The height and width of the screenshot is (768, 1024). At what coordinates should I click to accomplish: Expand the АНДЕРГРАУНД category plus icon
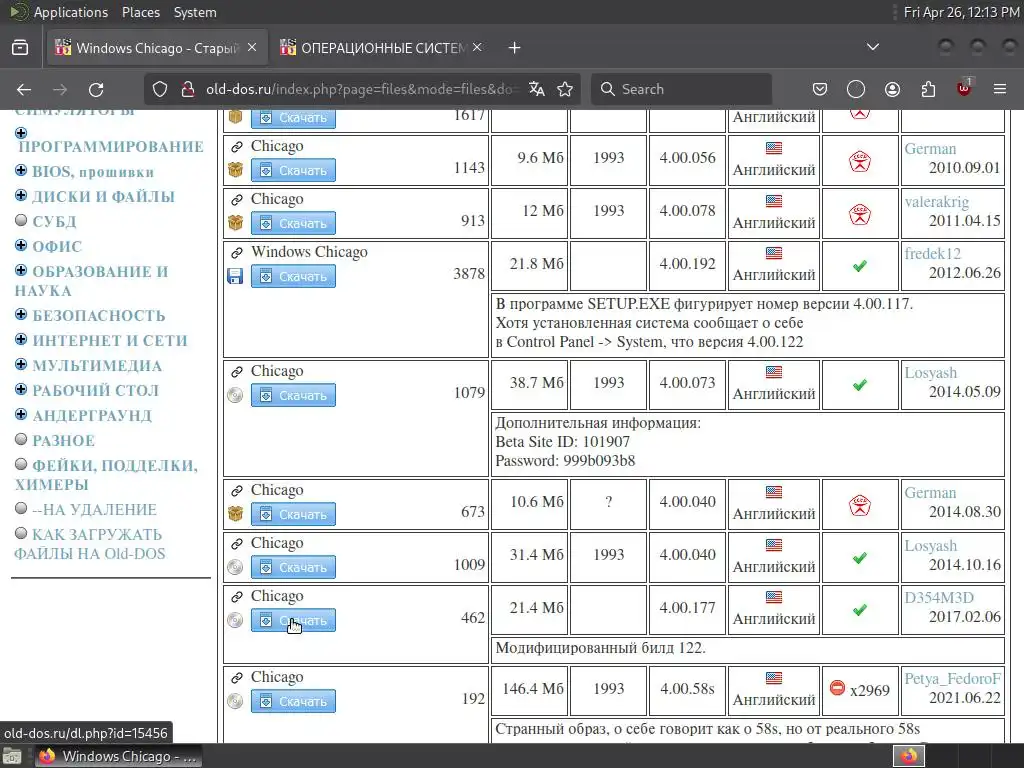point(21,414)
